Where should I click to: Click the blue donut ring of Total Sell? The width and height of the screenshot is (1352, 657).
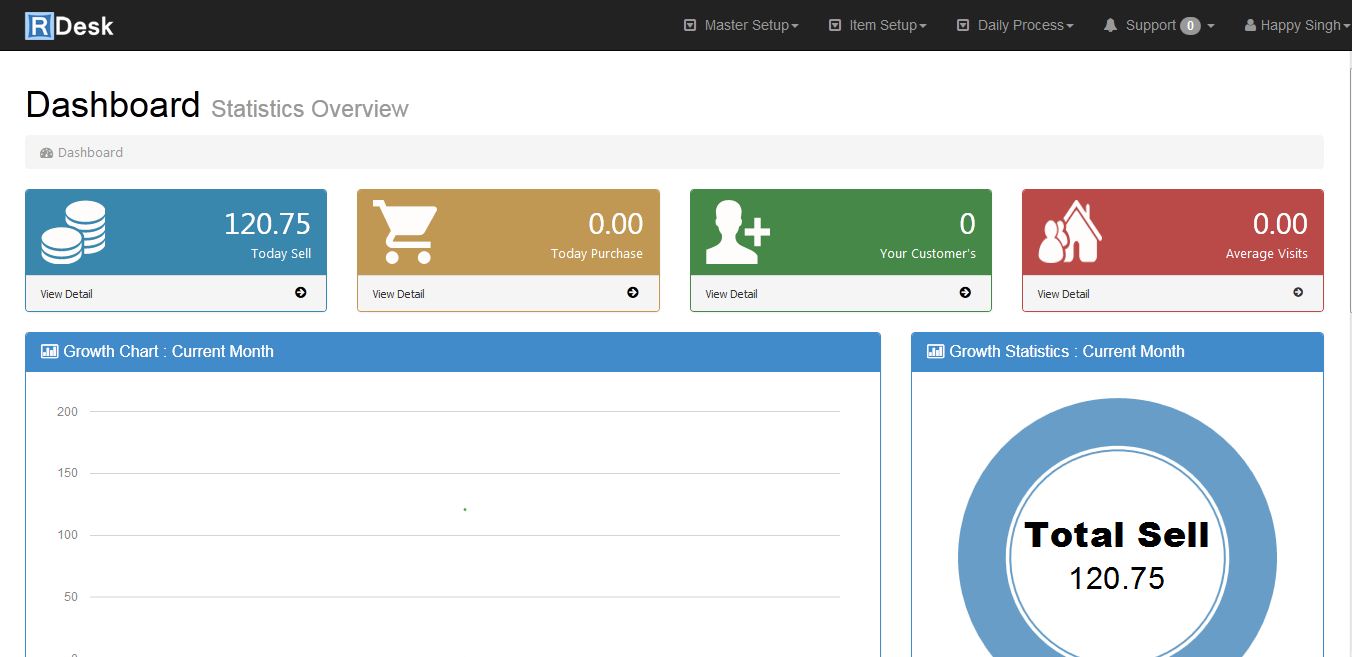tap(982, 558)
